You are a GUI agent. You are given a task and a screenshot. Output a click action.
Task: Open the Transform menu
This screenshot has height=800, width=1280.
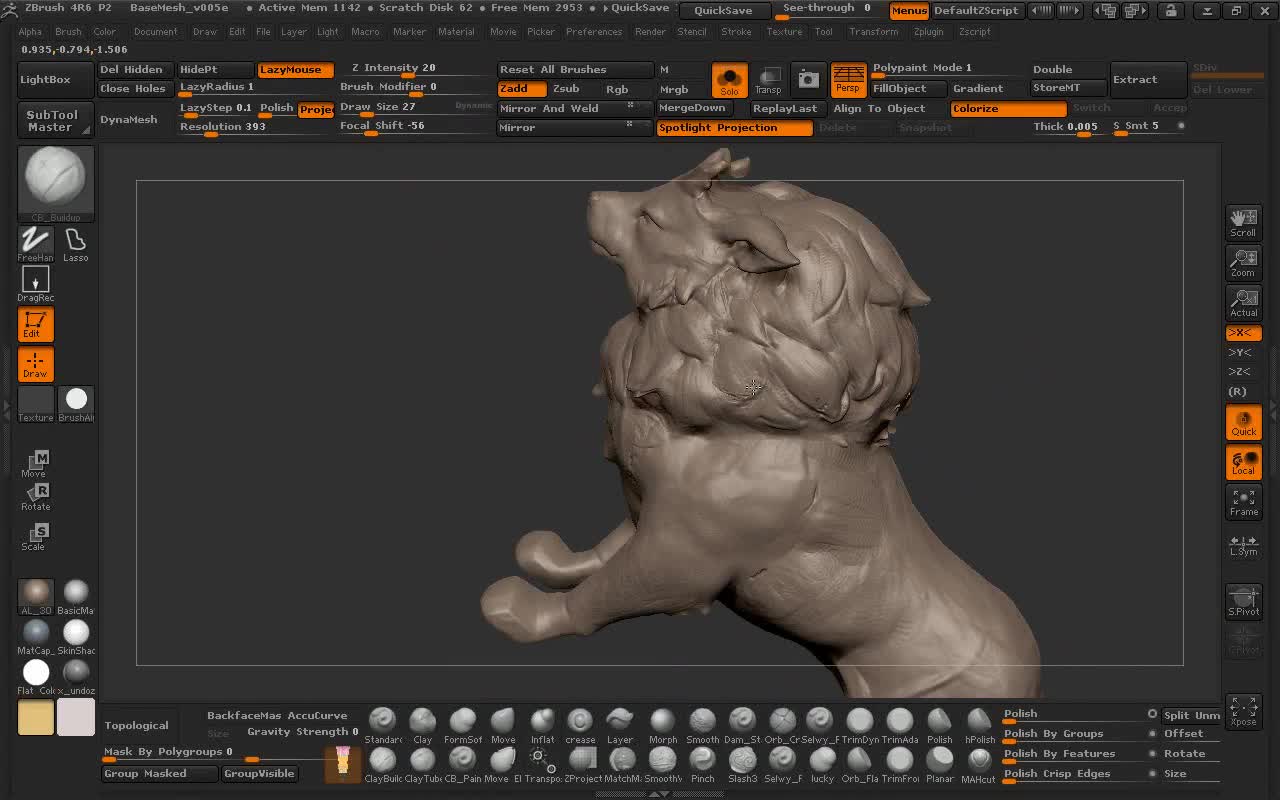coord(873,32)
